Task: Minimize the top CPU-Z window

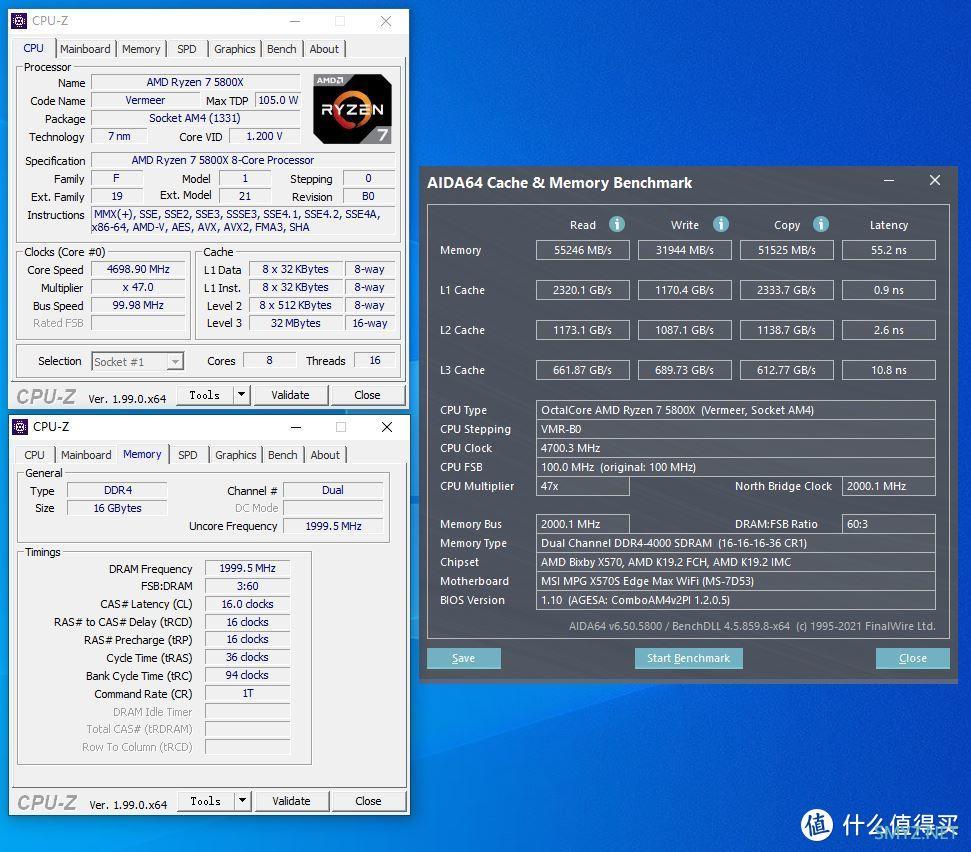Action: coord(295,21)
